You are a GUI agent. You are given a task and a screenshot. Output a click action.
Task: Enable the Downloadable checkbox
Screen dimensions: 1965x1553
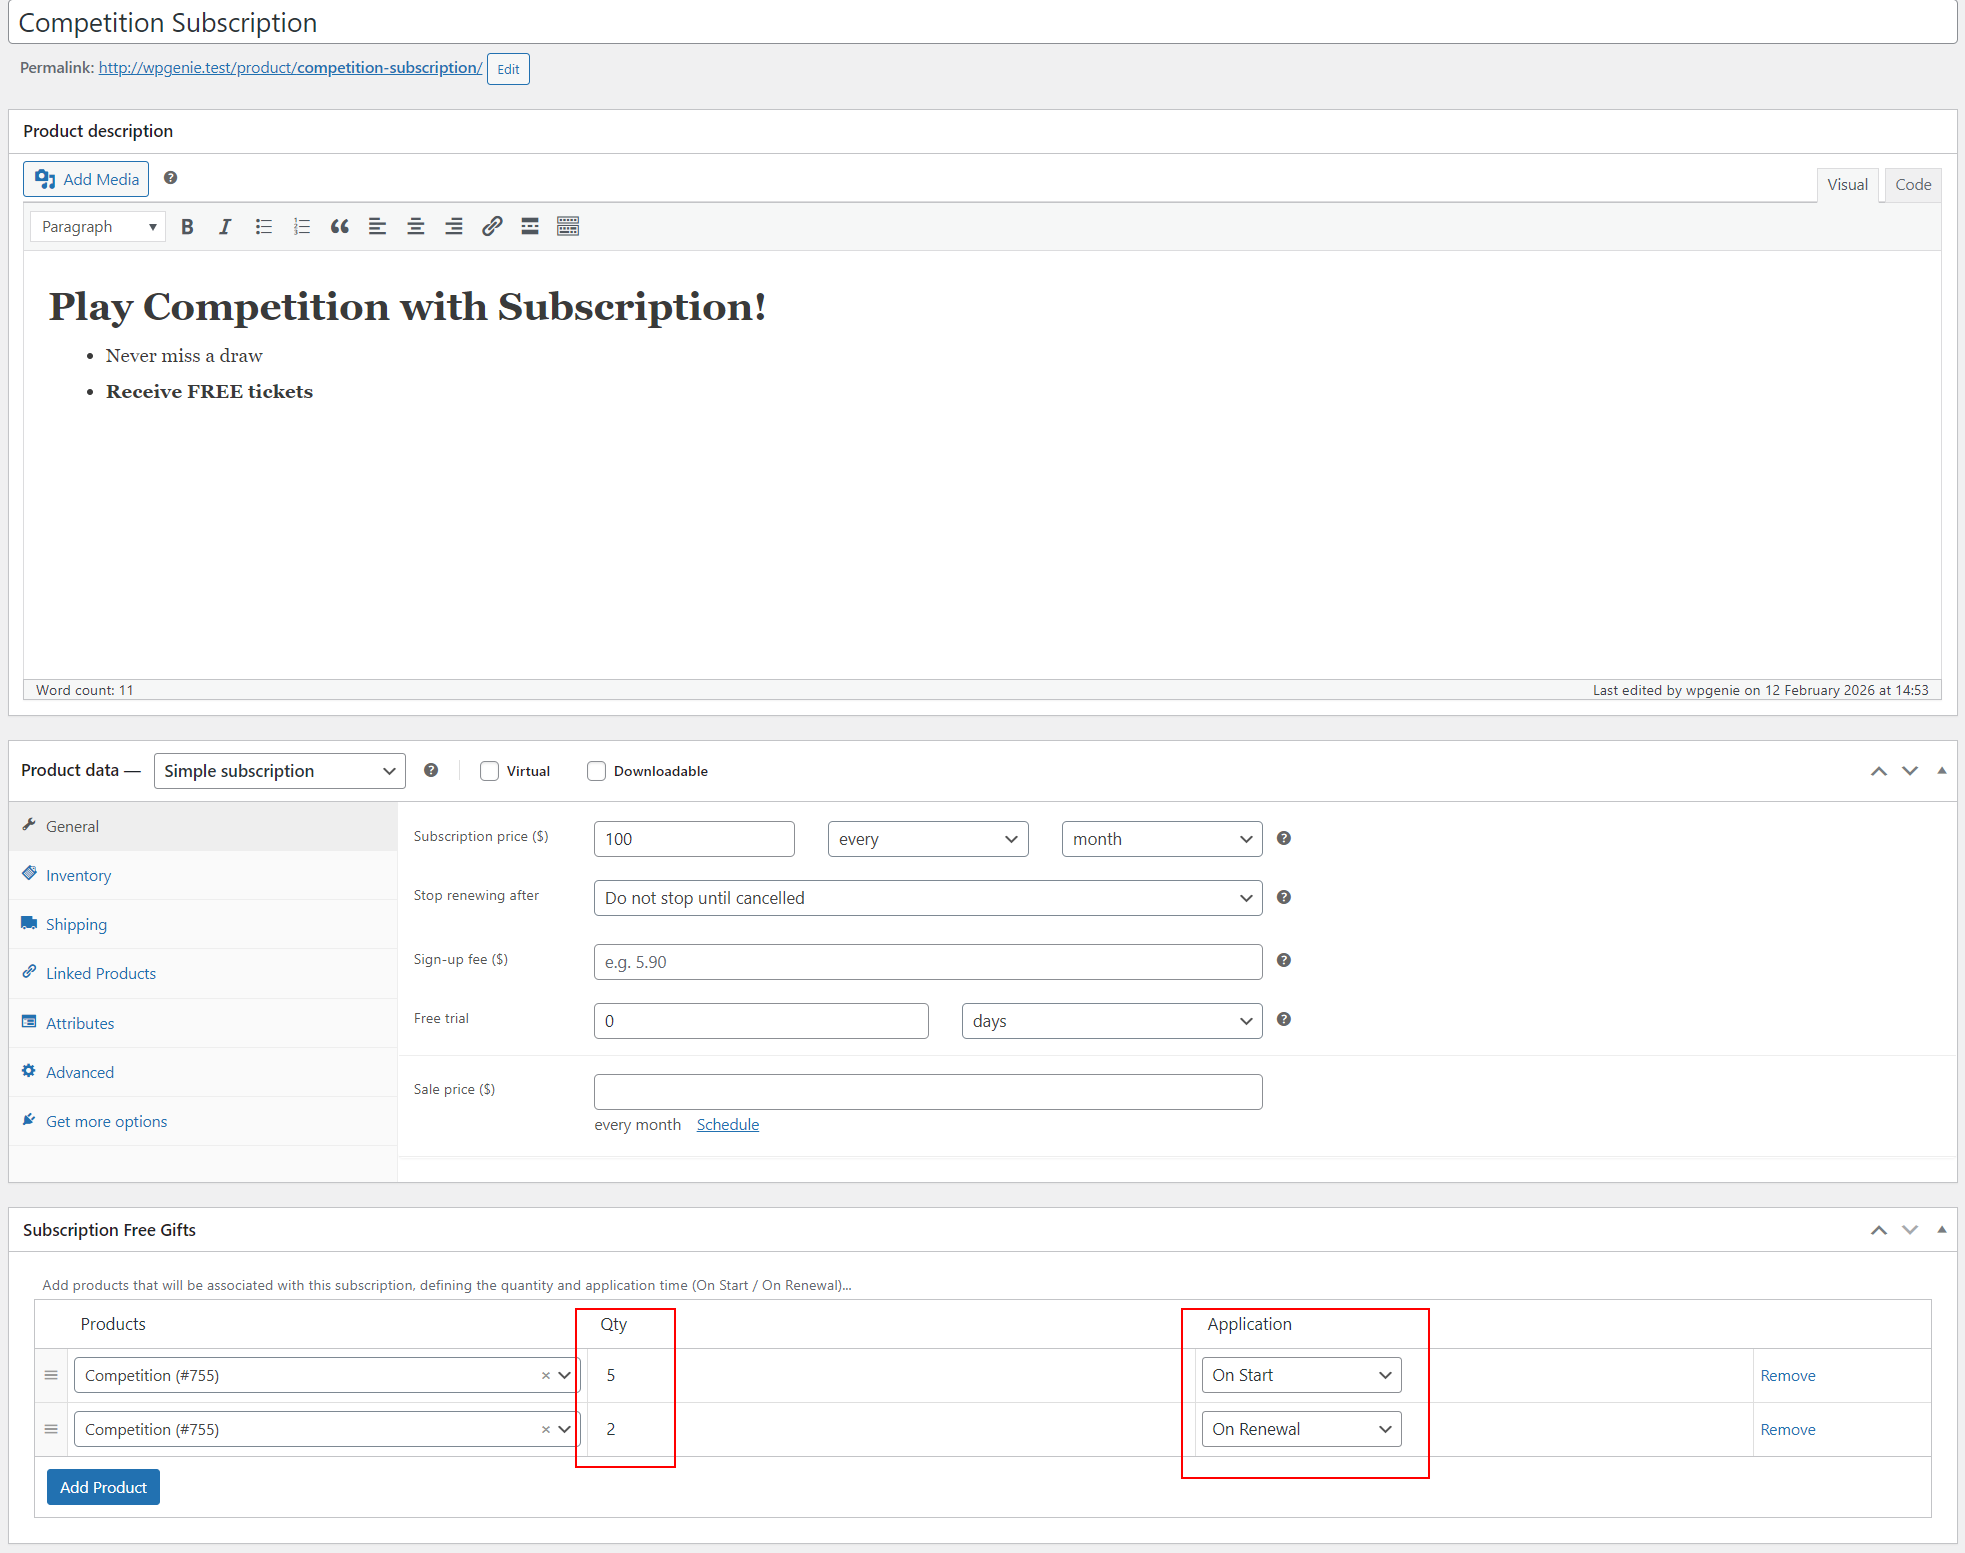596,771
